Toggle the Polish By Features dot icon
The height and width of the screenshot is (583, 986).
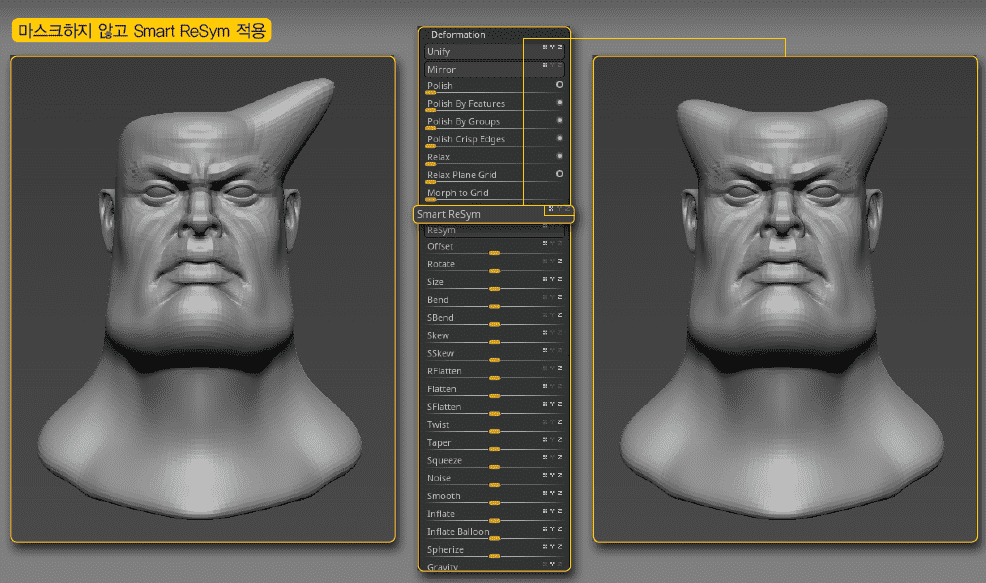tap(559, 102)
